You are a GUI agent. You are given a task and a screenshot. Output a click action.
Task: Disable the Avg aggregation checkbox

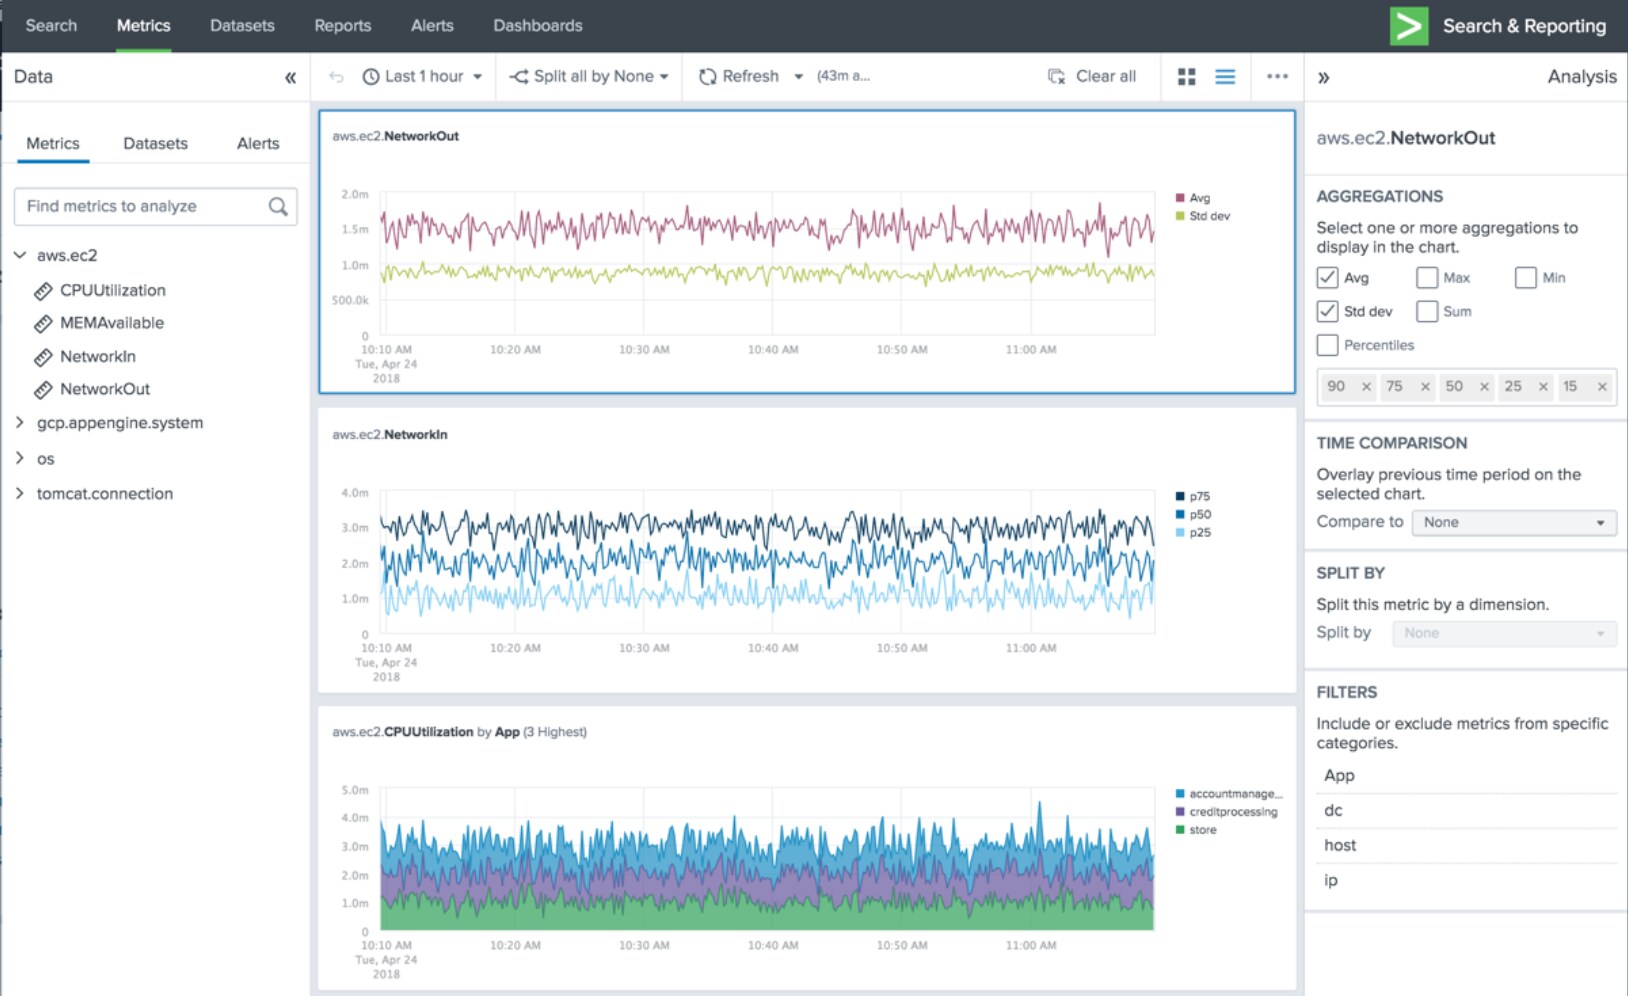(1327, 277)
